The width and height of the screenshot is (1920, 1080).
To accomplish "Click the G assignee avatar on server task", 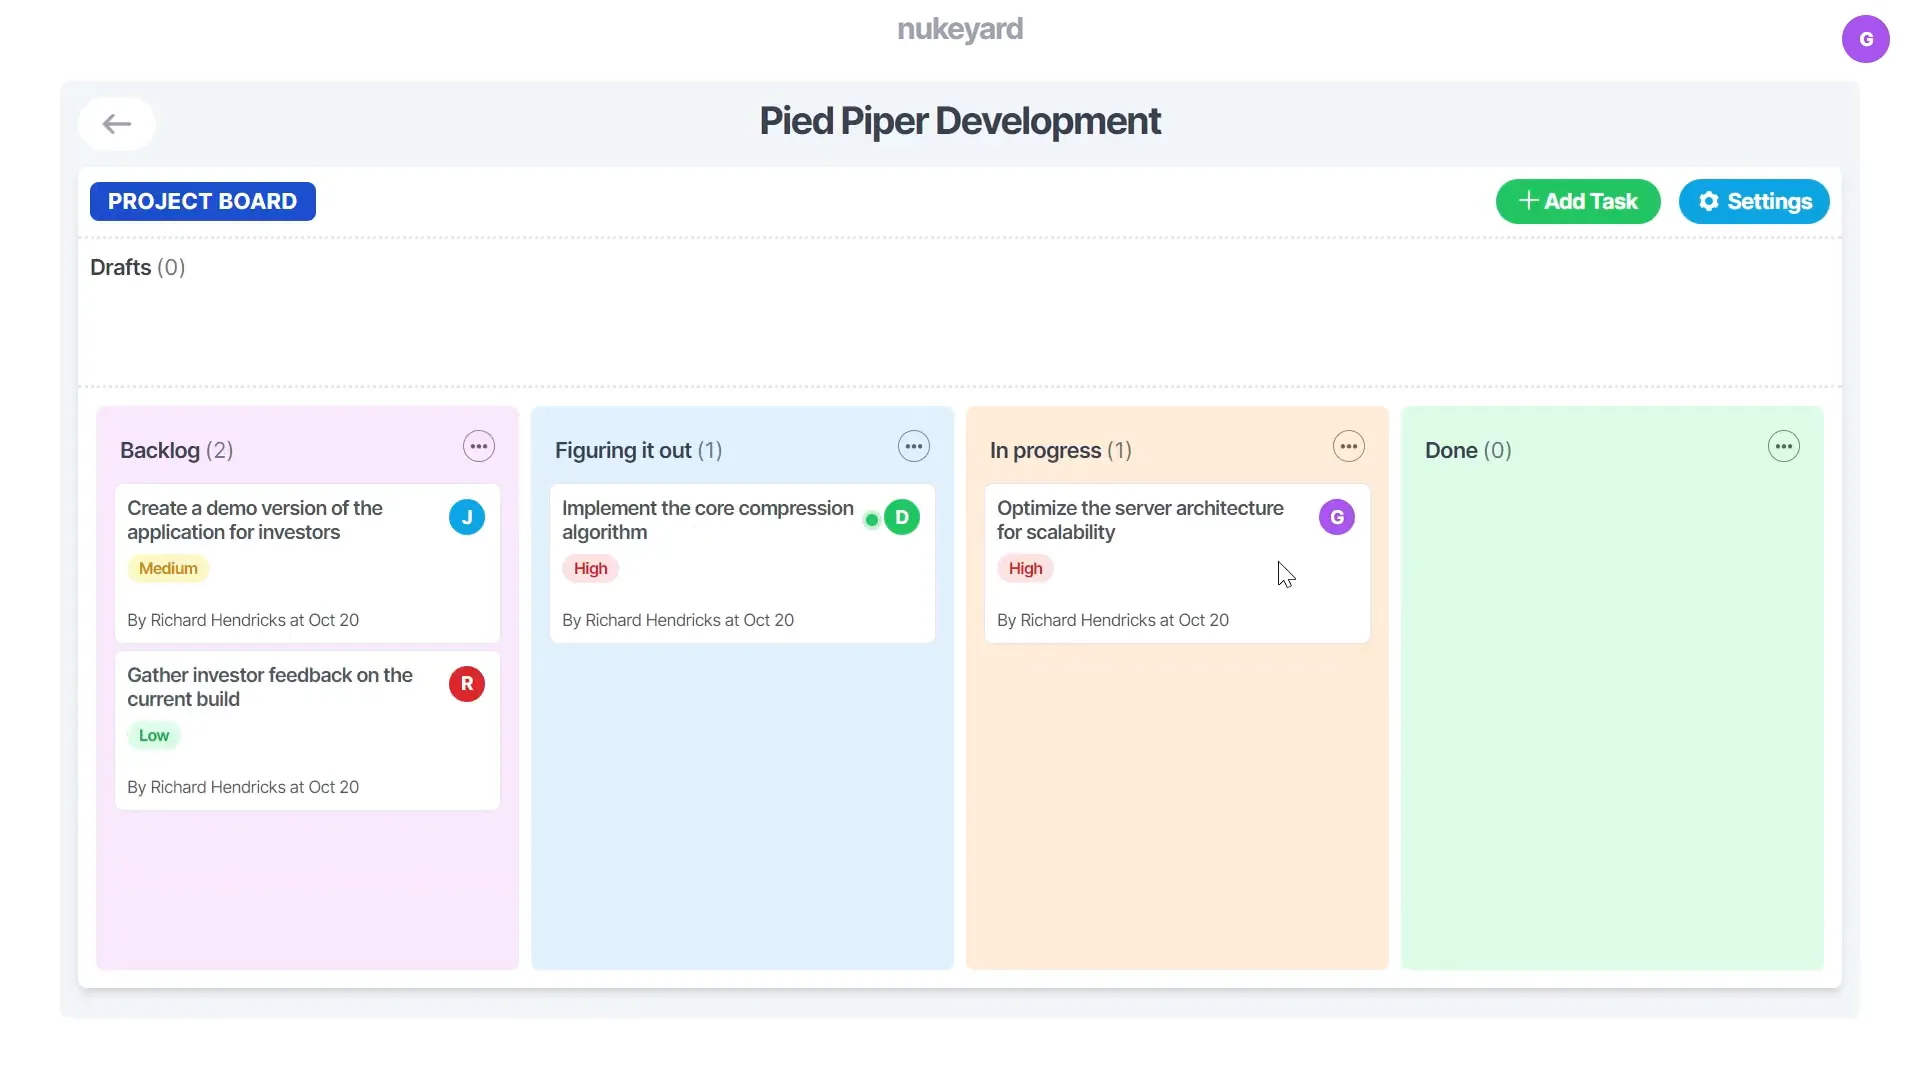I will point(1336,517).
